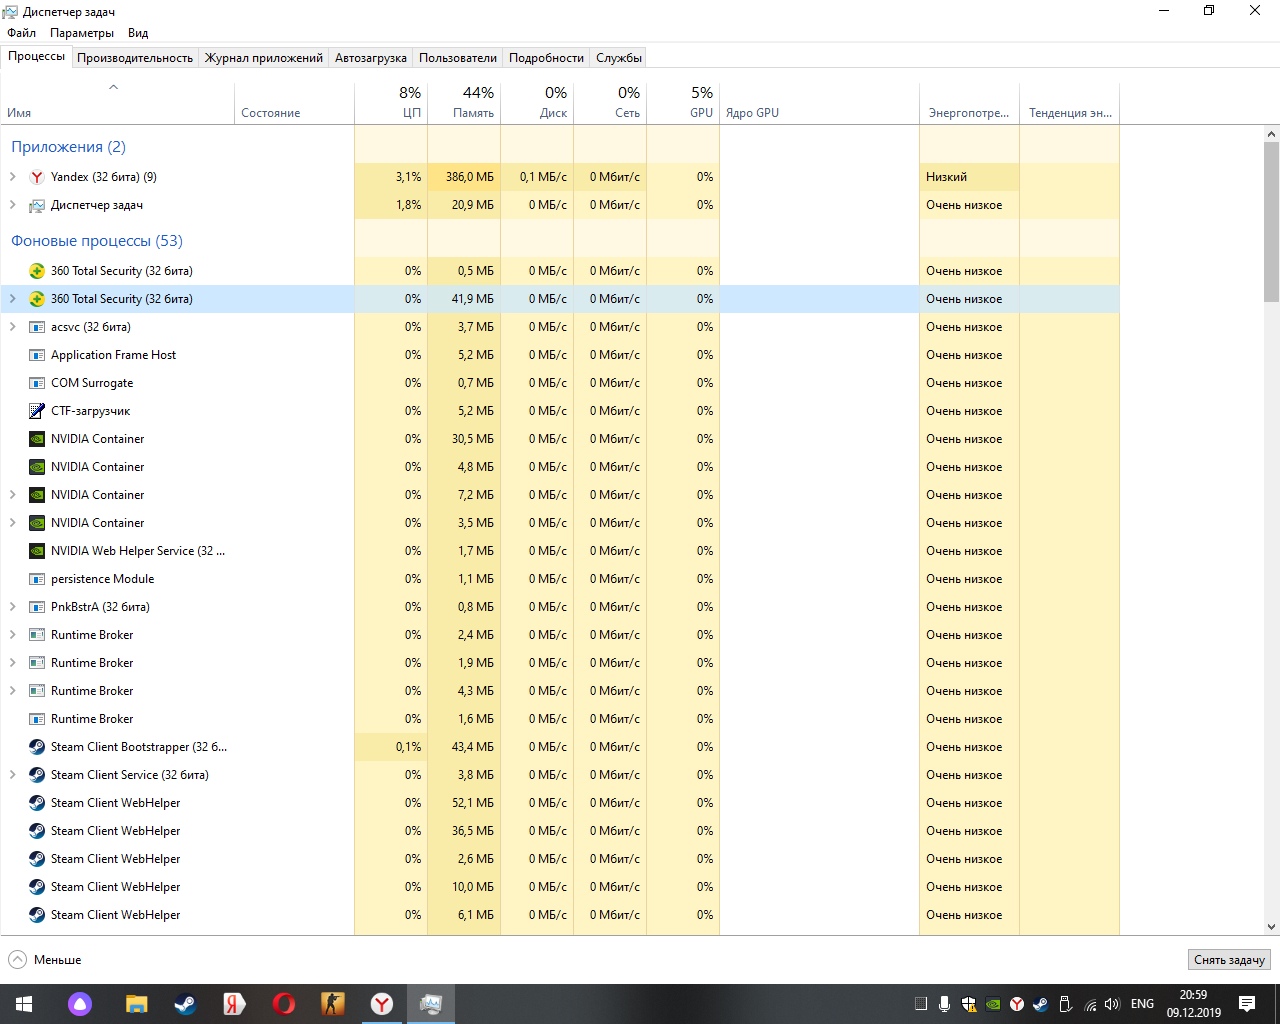Expand the Yandex process group

(x=13, y=177)
